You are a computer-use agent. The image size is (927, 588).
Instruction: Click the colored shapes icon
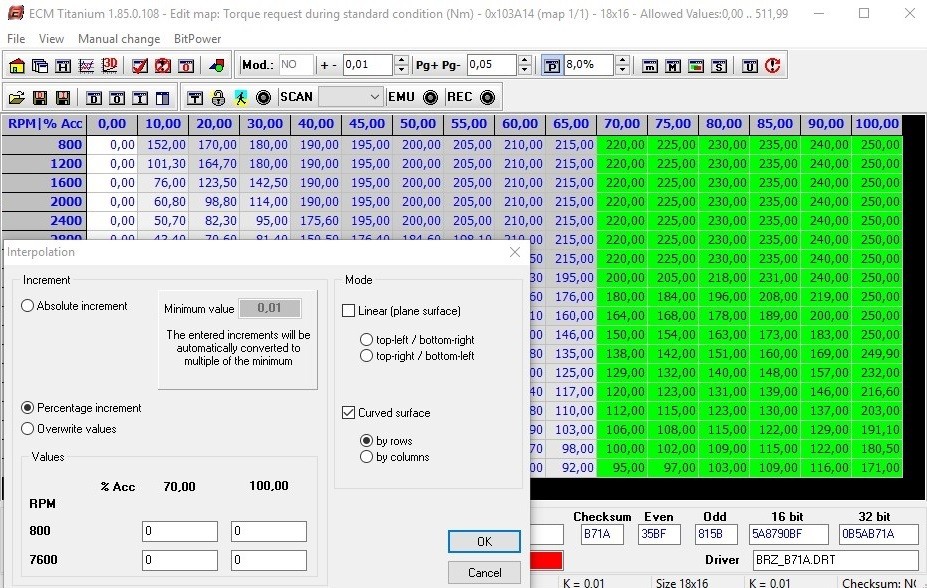[x=217, y=66]
